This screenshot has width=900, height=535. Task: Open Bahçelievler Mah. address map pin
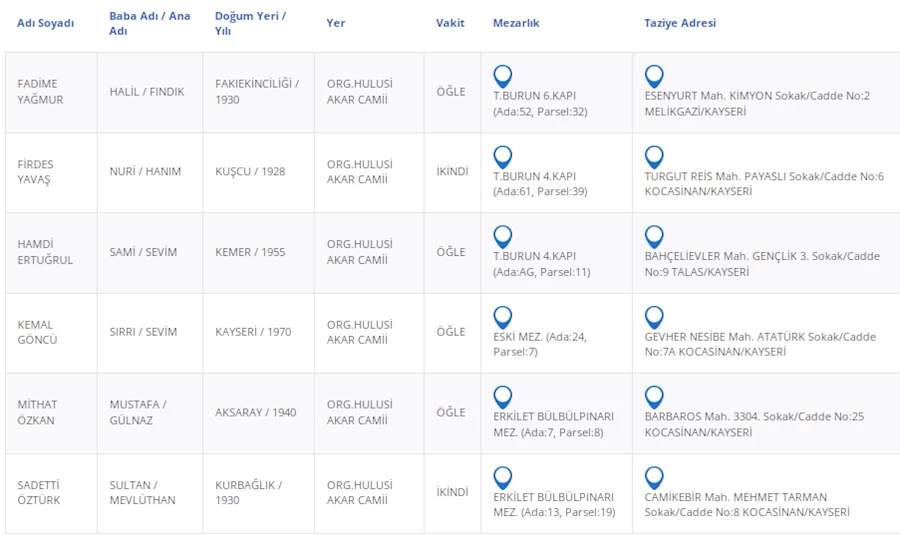[654, 236]
